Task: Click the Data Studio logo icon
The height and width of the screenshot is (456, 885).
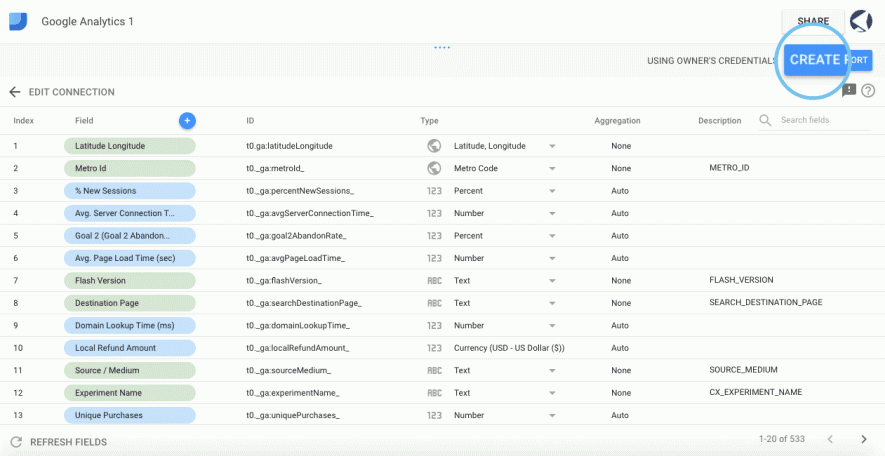Action: pyautogui.click(x=17, y=21)
